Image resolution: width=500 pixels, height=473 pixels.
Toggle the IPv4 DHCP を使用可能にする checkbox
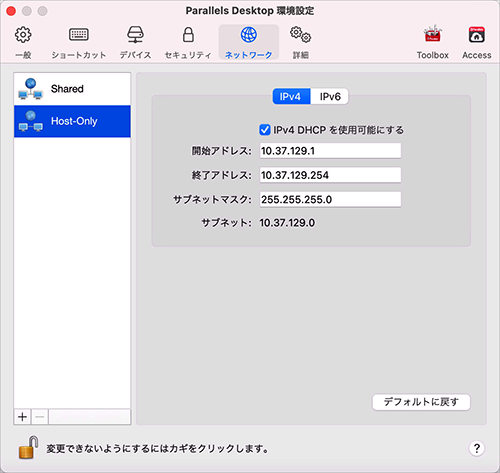(x=265, y=130)
